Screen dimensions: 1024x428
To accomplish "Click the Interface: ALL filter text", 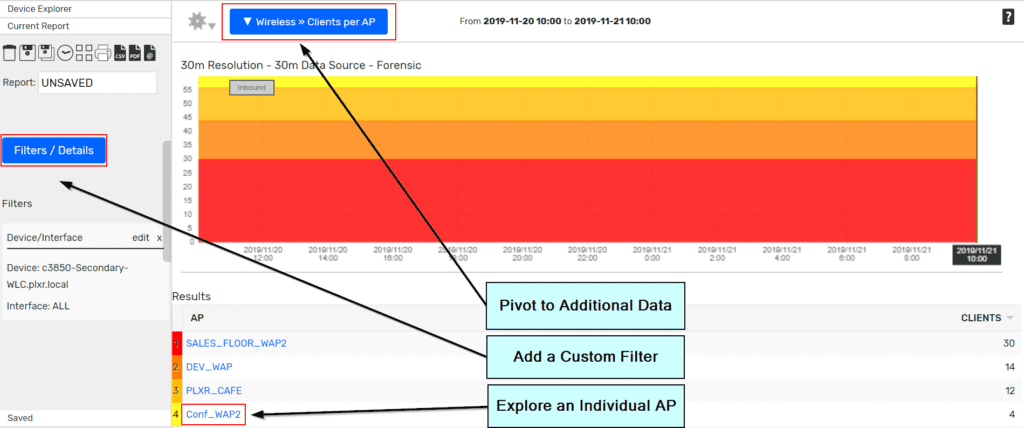I will [x=38, y=306].
